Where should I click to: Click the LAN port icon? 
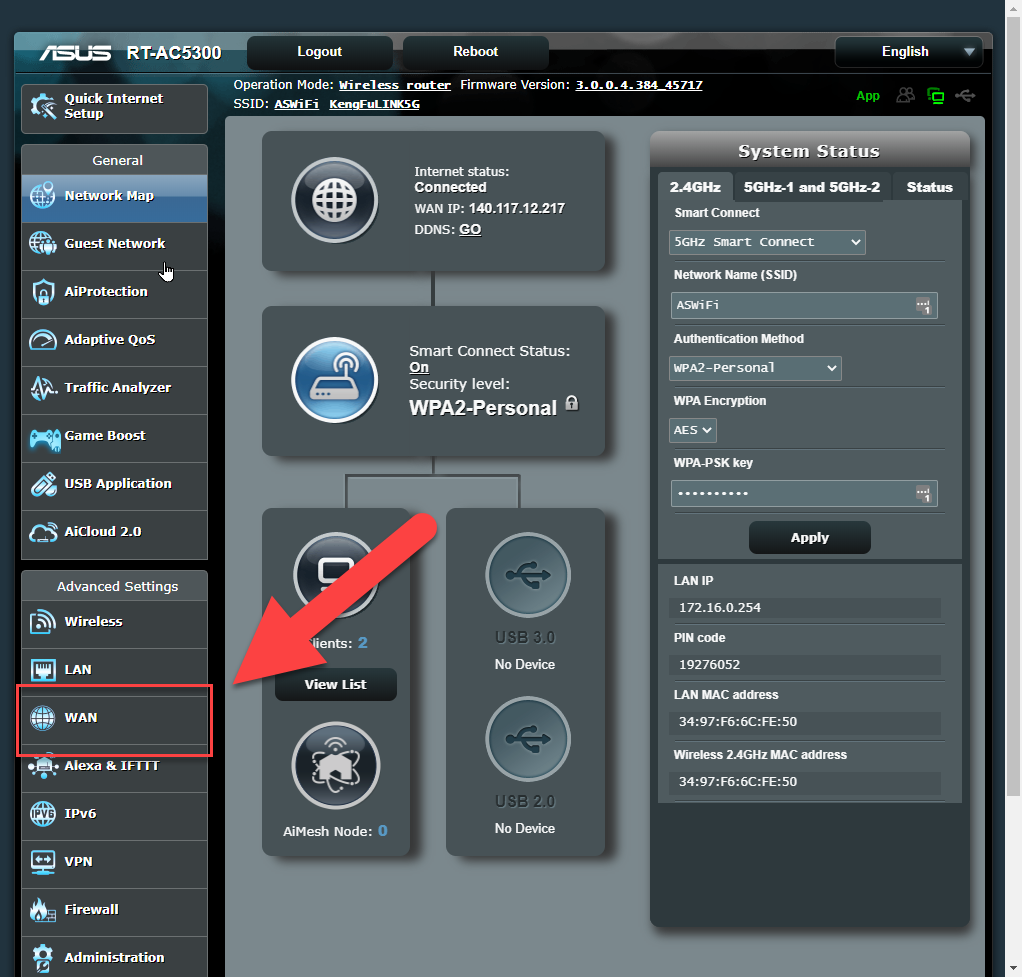(x=43, y=670)
